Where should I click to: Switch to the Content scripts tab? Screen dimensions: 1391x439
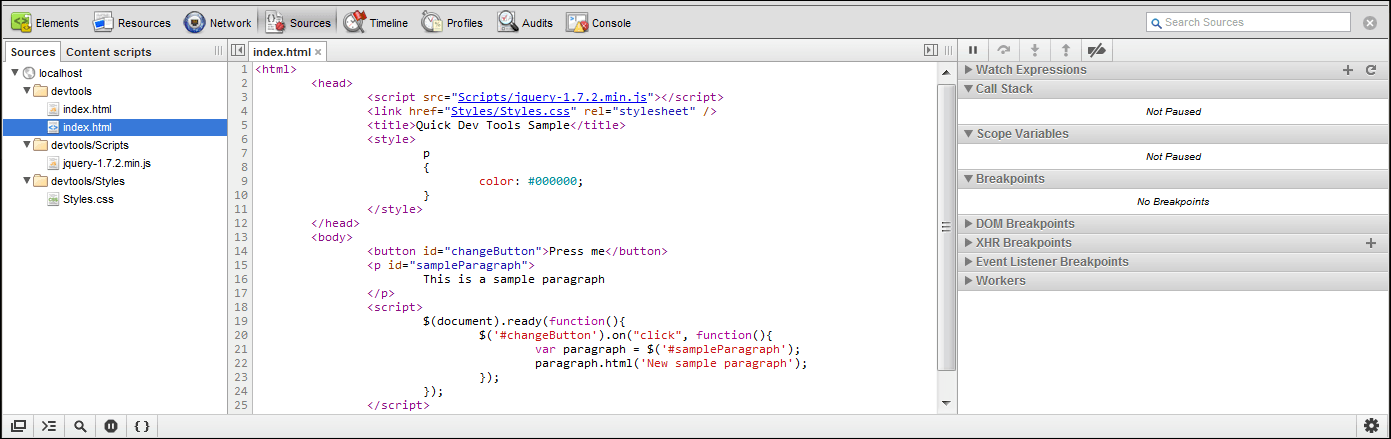point(108,52)
